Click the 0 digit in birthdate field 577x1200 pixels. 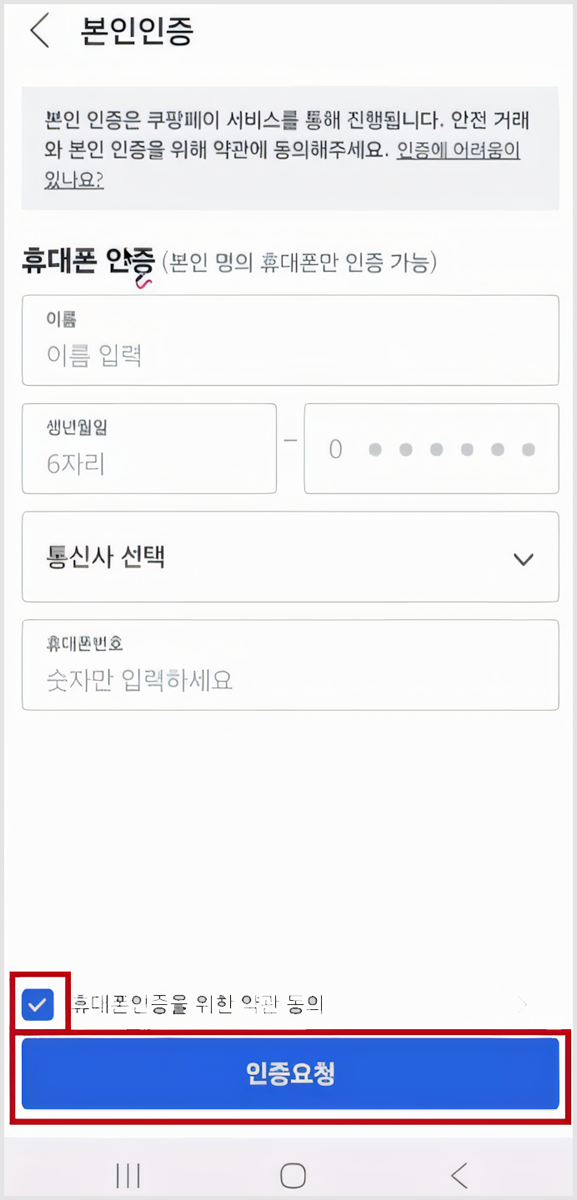(x=335, y=448)
